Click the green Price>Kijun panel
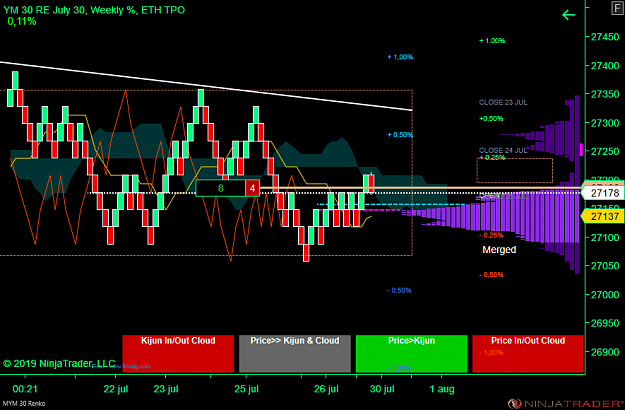Screen dimensions: 625x410 [411, 354]
